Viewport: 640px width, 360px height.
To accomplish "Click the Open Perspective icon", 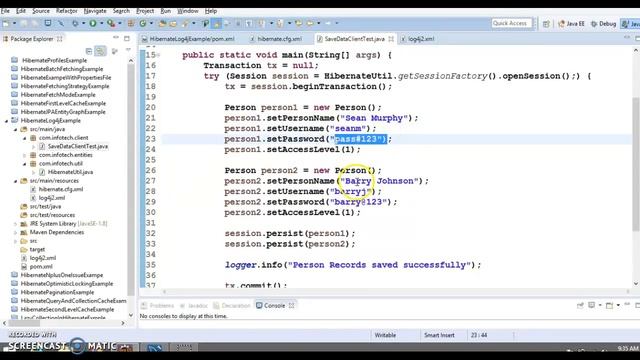I will pos(546,24).
